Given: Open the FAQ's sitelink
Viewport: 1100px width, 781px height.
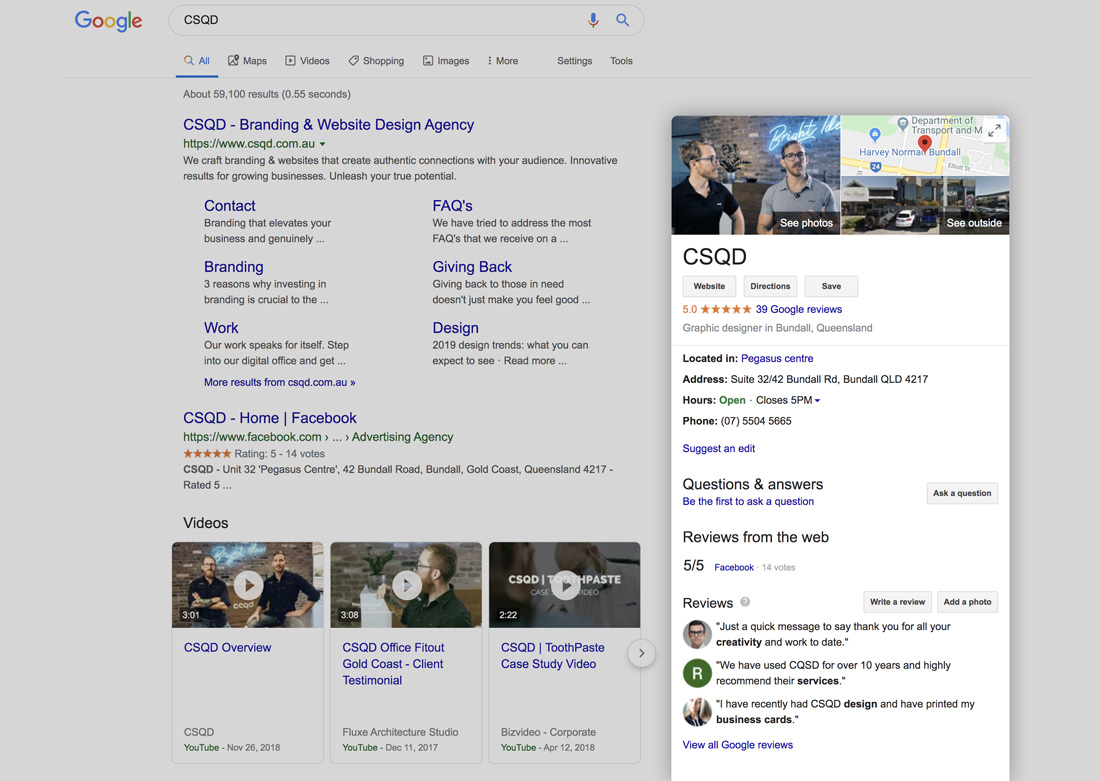Looking at the screenshot, I should pos(452,206).
